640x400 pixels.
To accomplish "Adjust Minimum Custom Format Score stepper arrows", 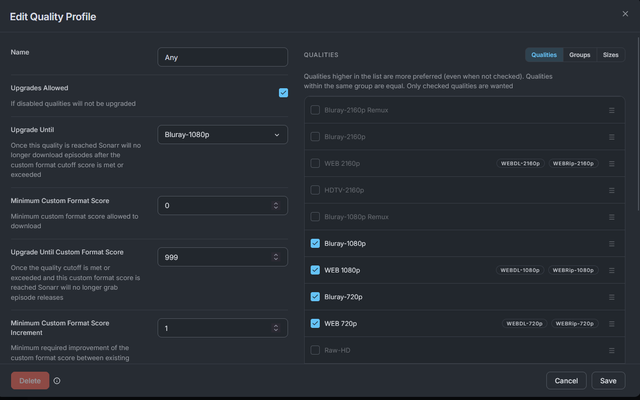I will click(x=276, y=206).
